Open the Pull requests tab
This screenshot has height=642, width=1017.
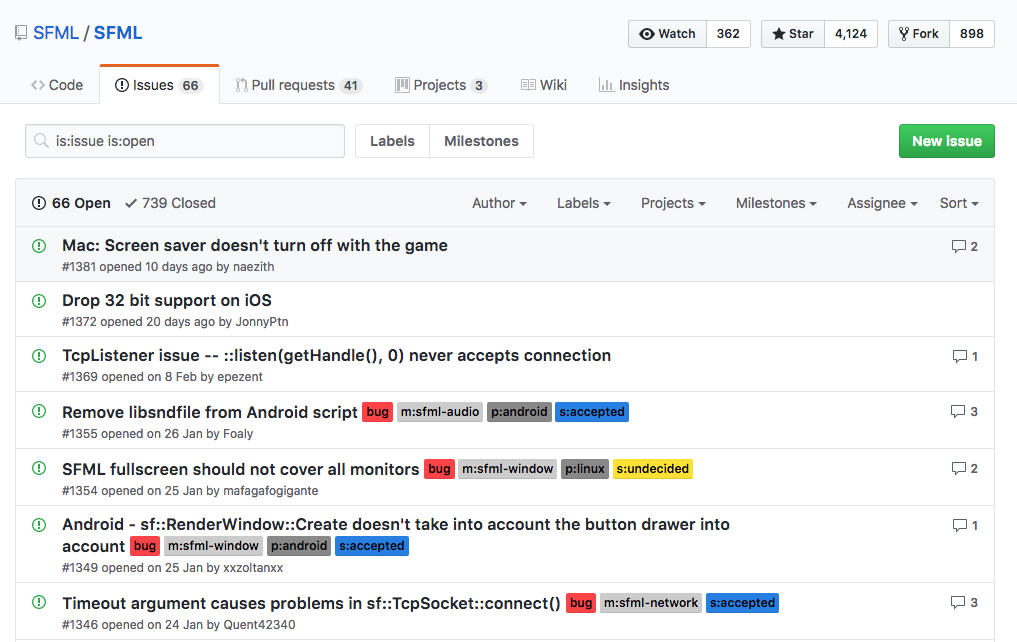[x=298, y=85]
